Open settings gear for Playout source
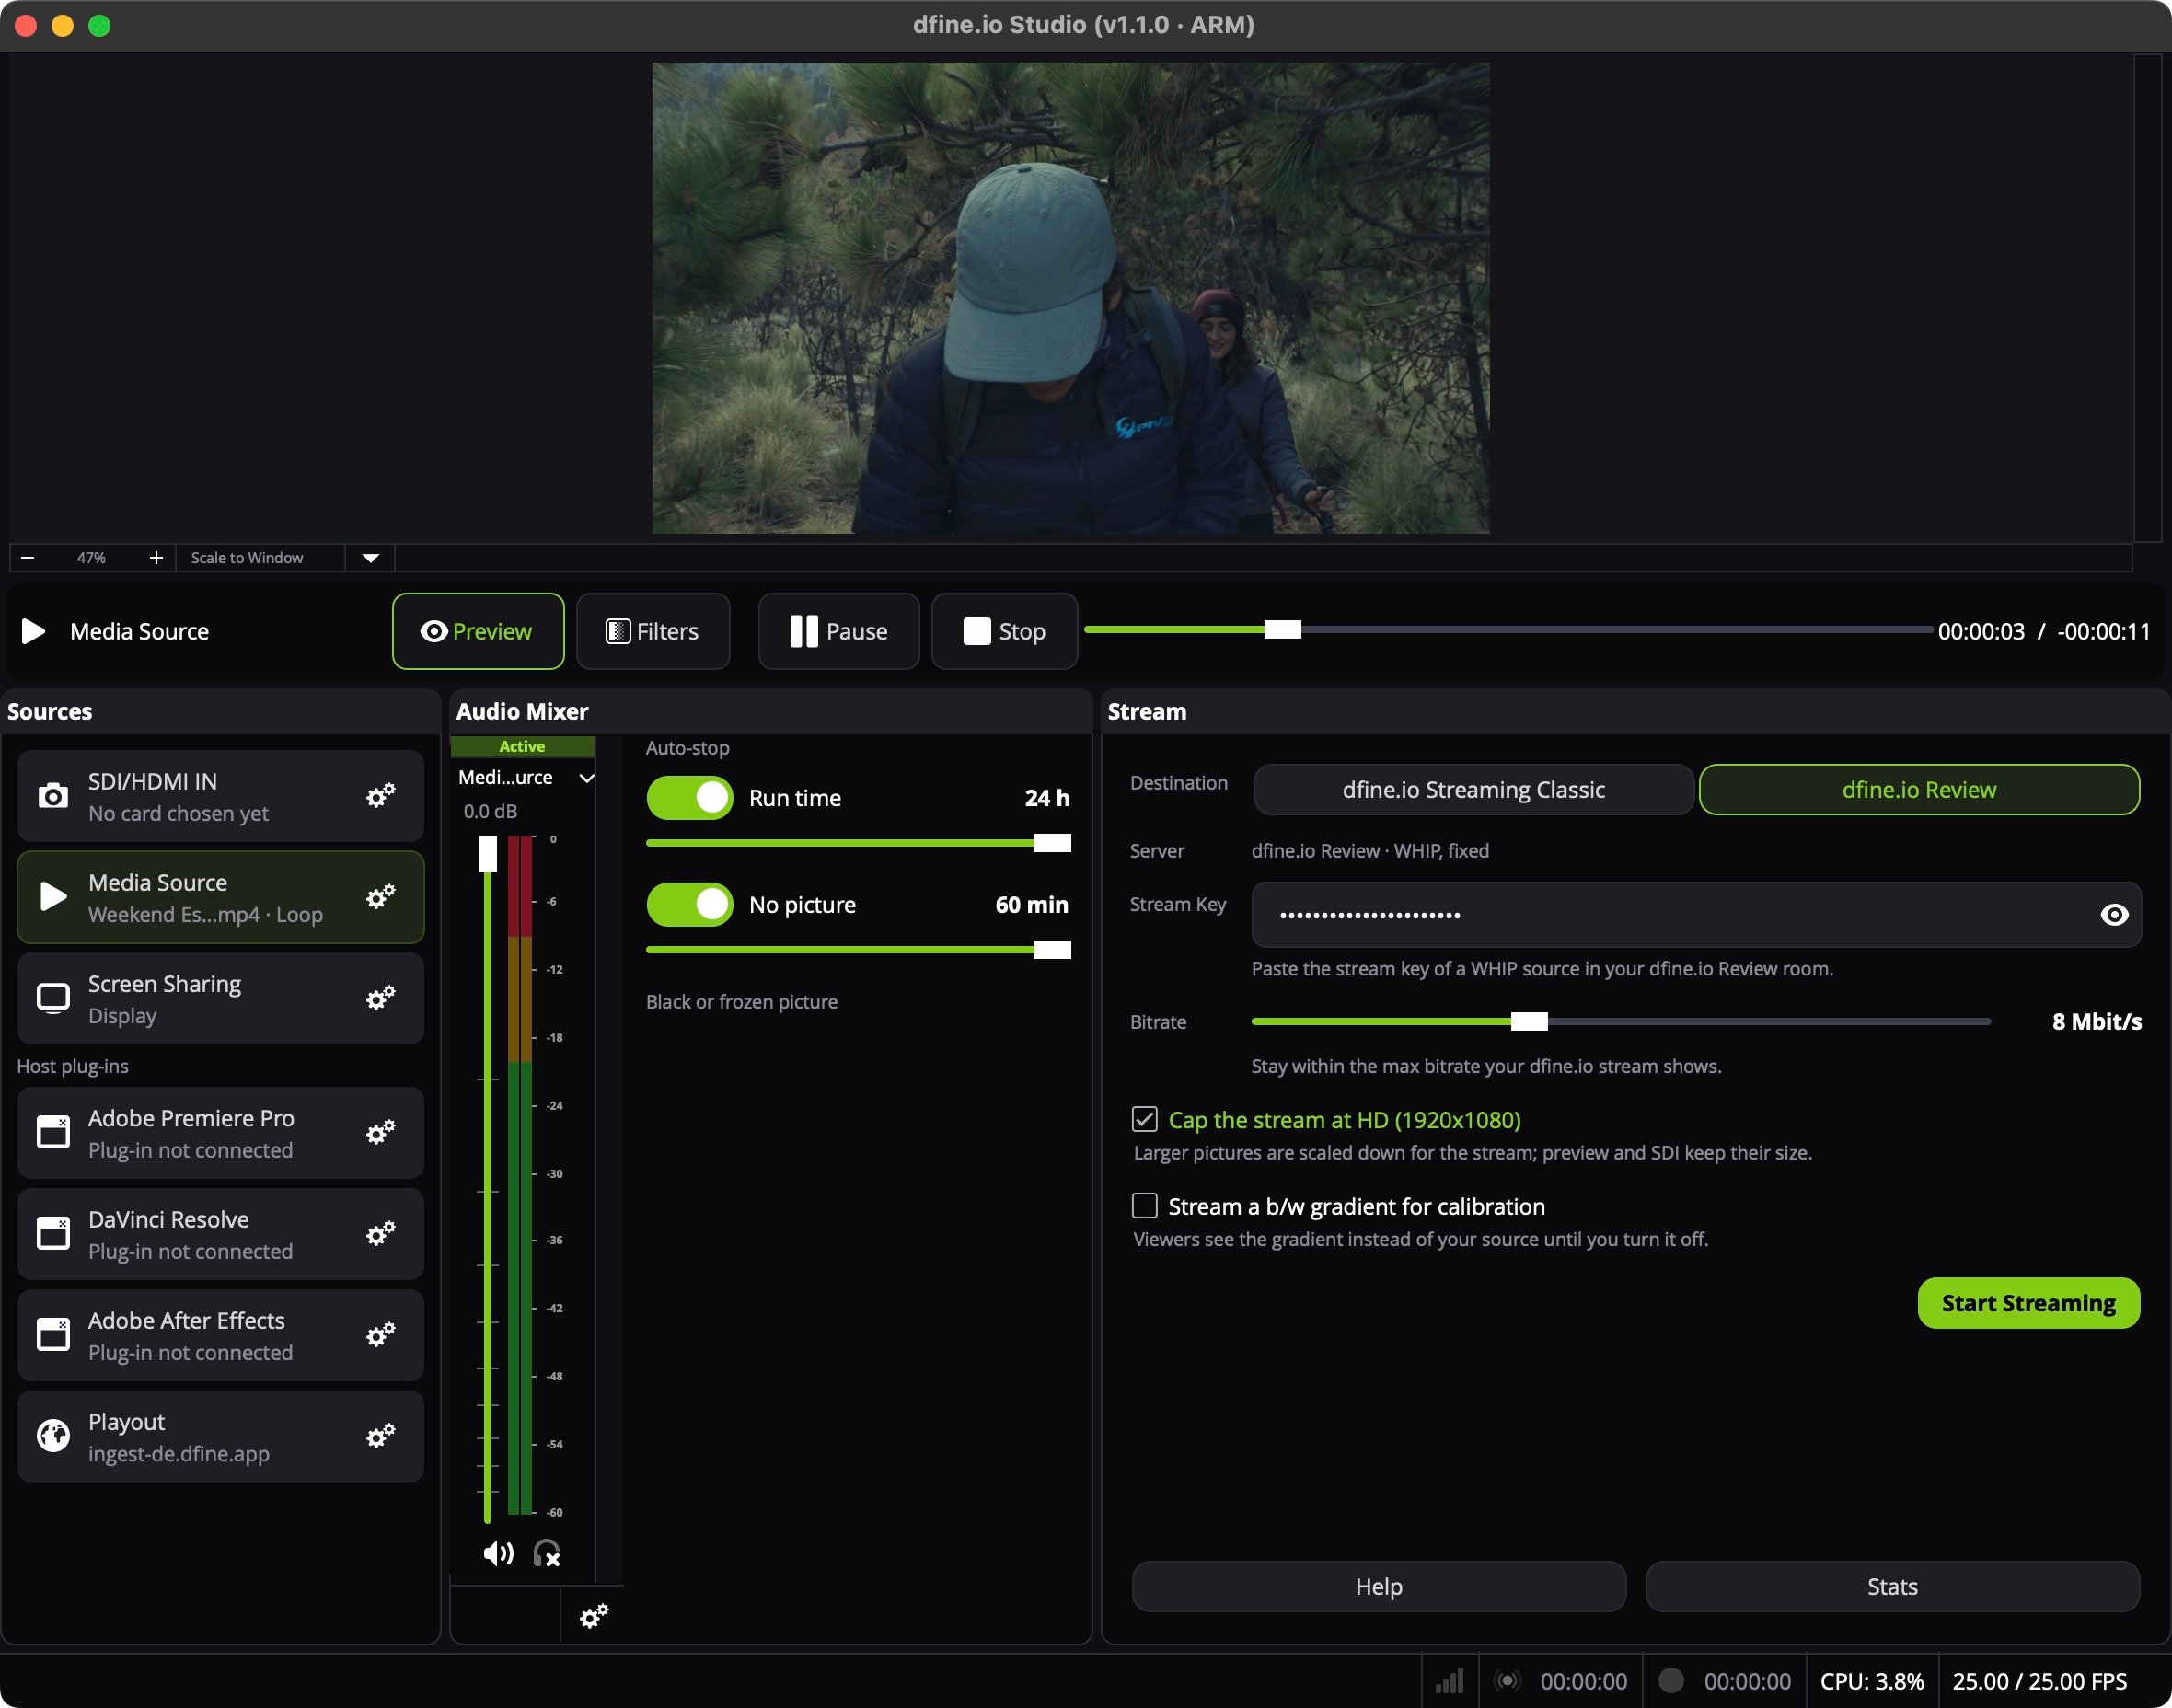Image resolution: width=2172 pixels, height=1708 pixels. point(380,1437)
